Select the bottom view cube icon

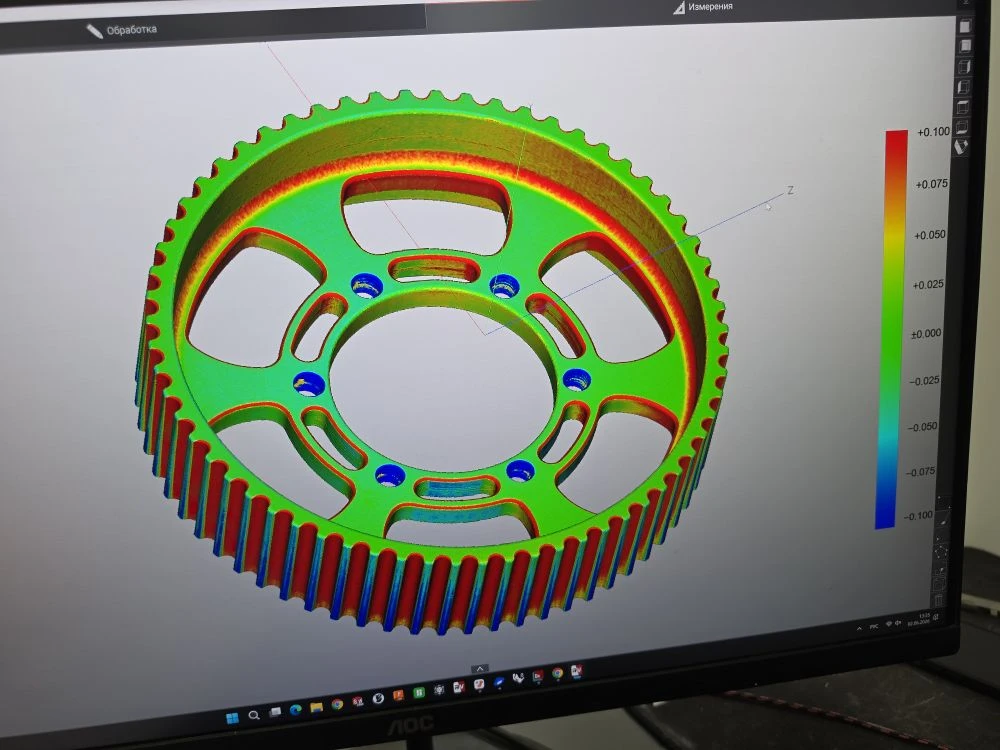coord(962,128)
